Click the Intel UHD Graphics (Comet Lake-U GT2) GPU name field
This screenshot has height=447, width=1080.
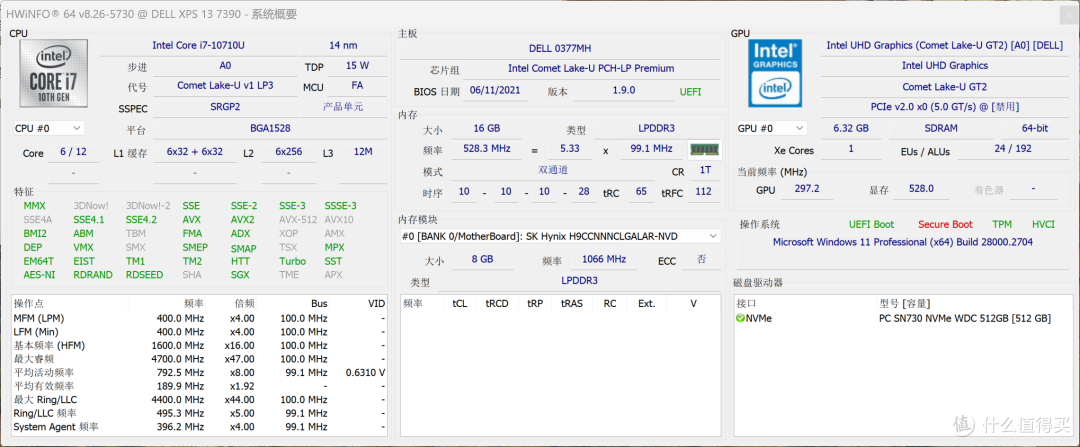click(x=944, y=45)
